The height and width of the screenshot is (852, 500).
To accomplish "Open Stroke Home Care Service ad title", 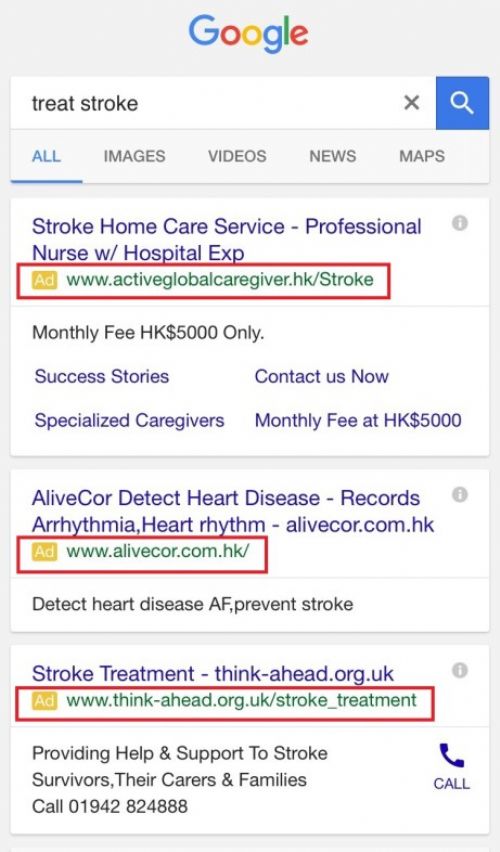I will point(227,239).
